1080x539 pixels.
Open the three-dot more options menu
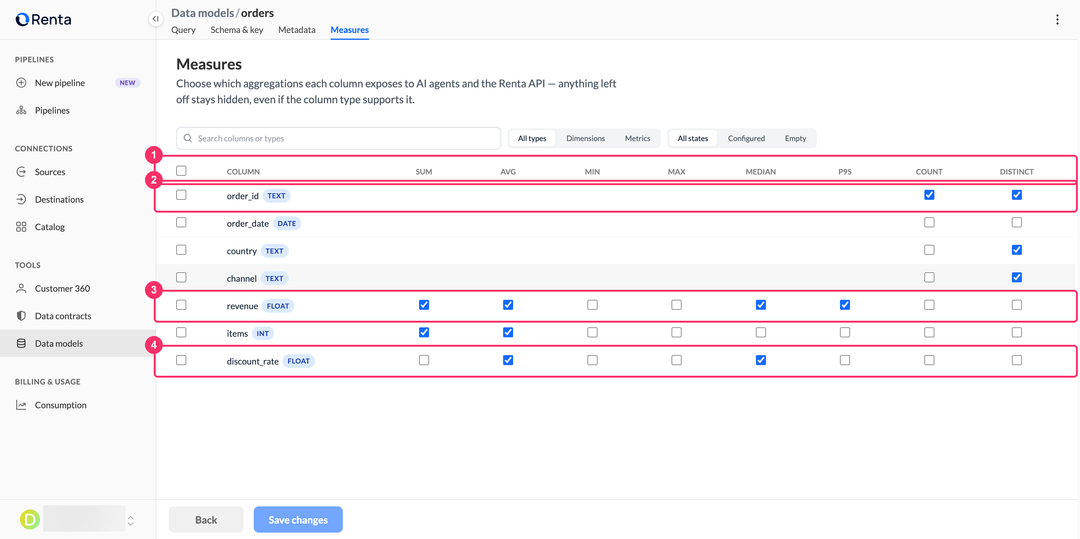[1057, 20]
